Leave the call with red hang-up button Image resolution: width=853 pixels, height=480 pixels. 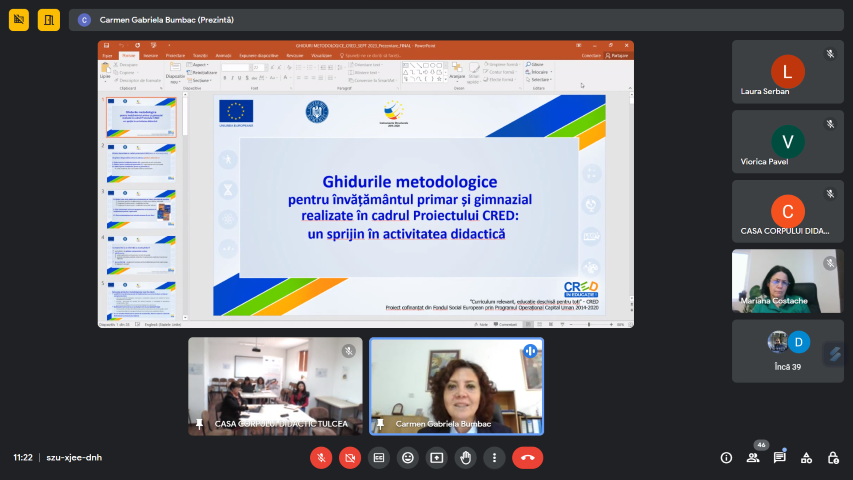click(527, 457)
